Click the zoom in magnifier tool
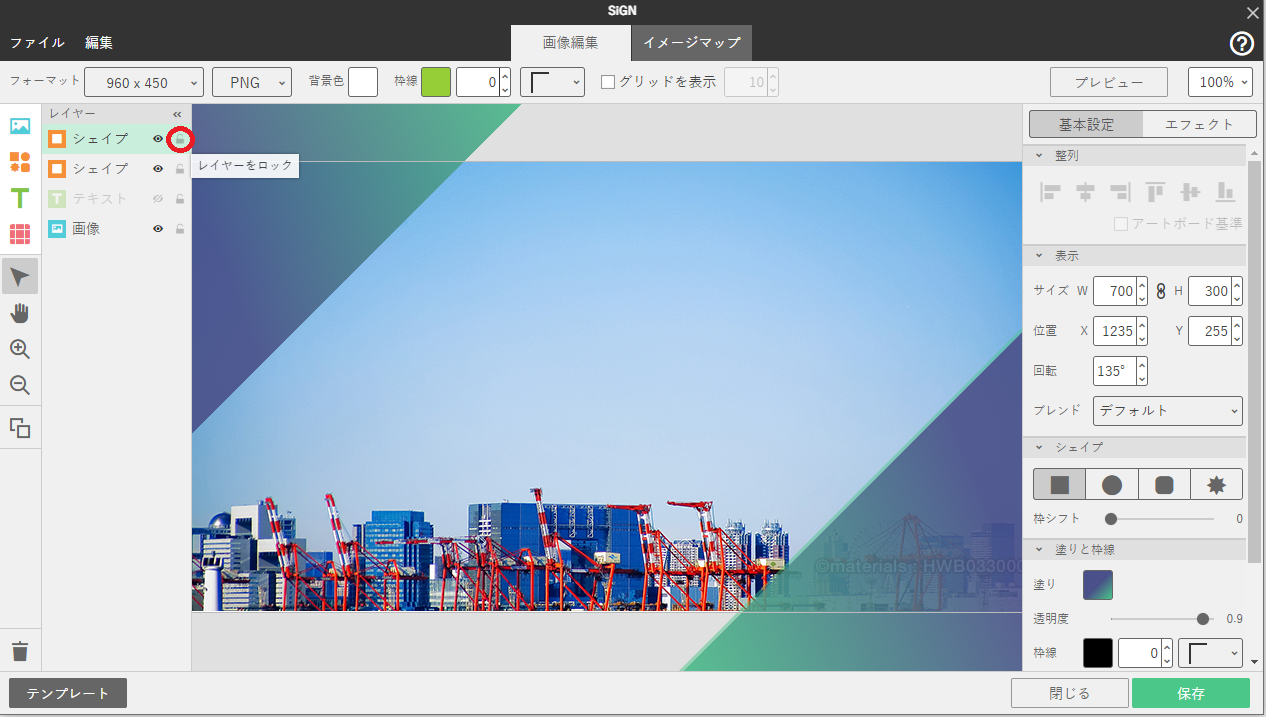The image size is (1266, 717). click(x=20, y=349)
